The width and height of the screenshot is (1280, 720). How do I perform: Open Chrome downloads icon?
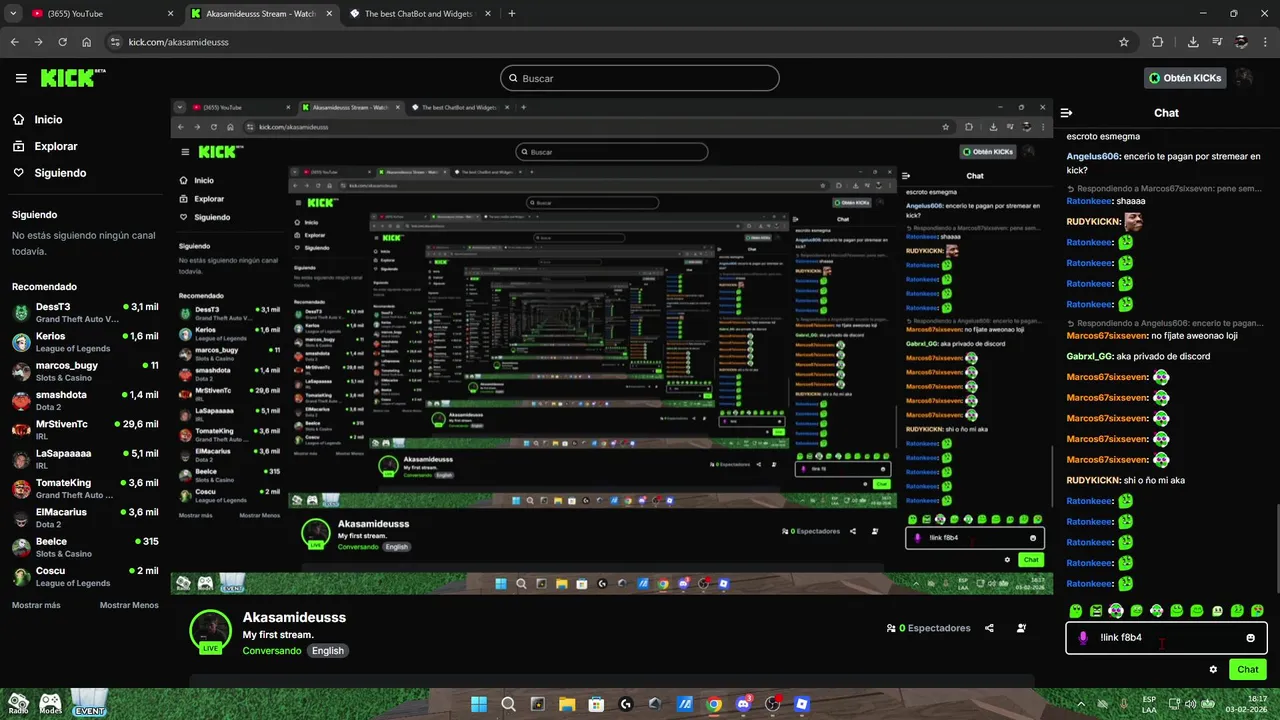click(1193, 42)
